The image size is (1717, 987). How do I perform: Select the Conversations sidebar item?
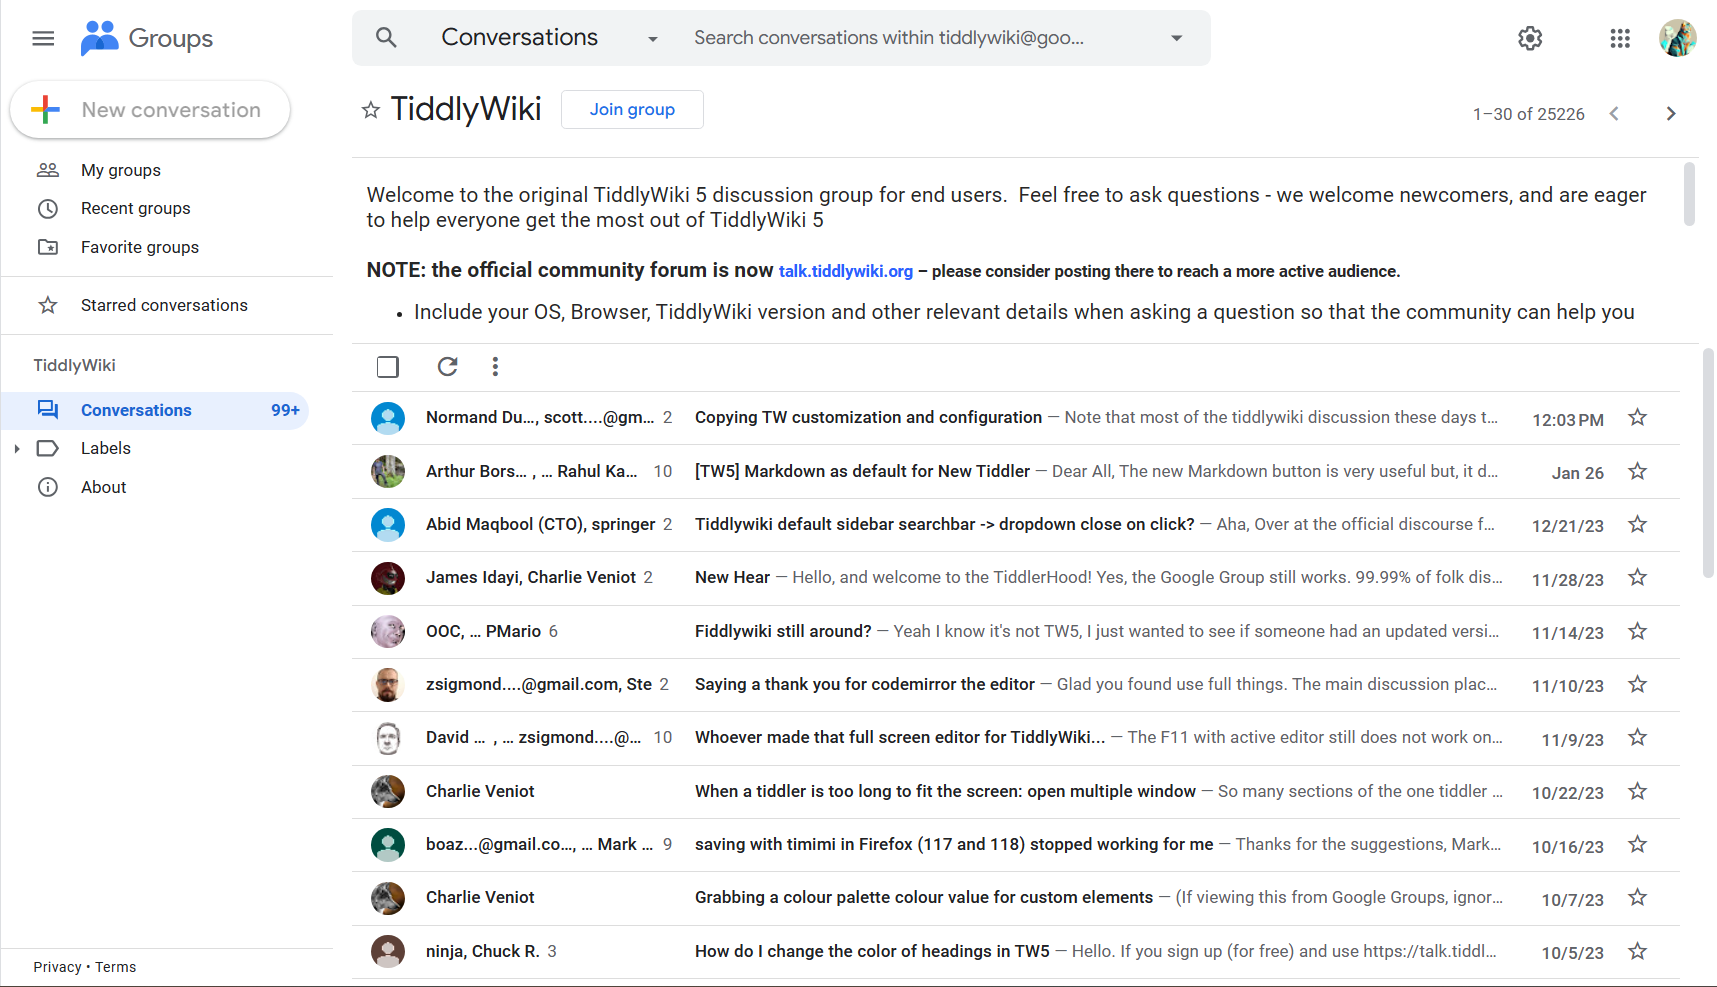[155, 410]
